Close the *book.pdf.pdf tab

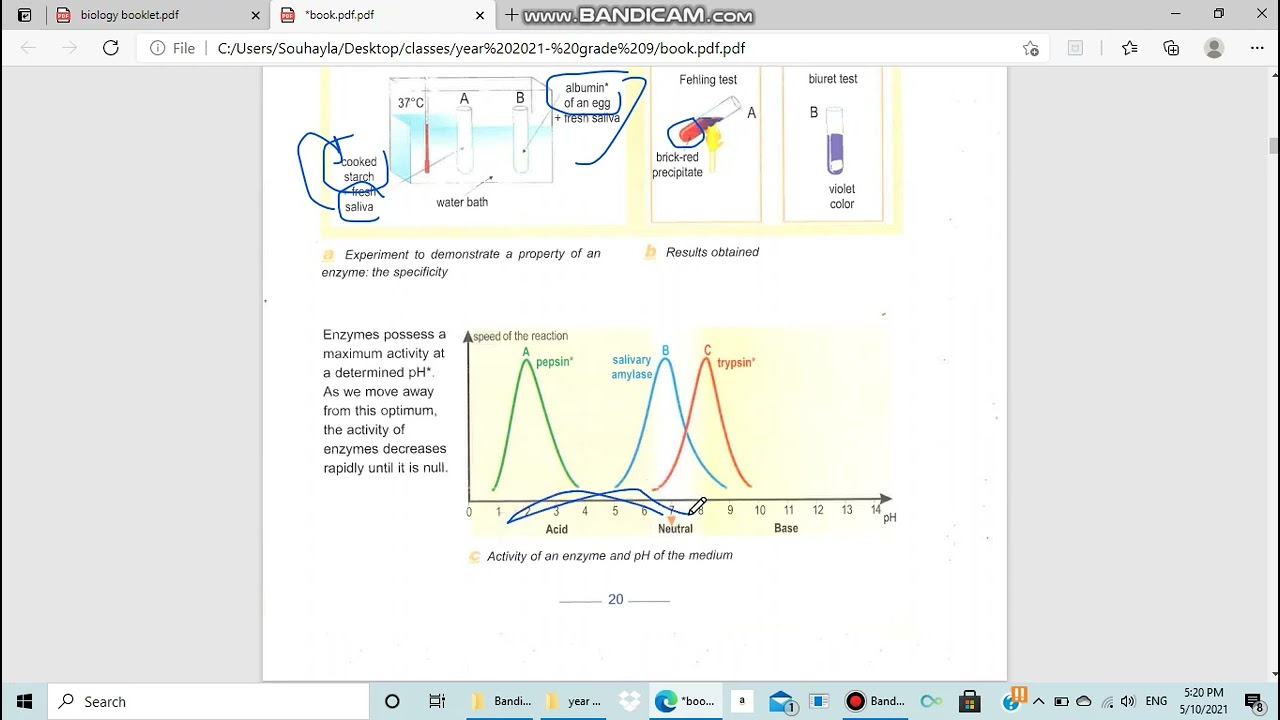tap(480, 15)
